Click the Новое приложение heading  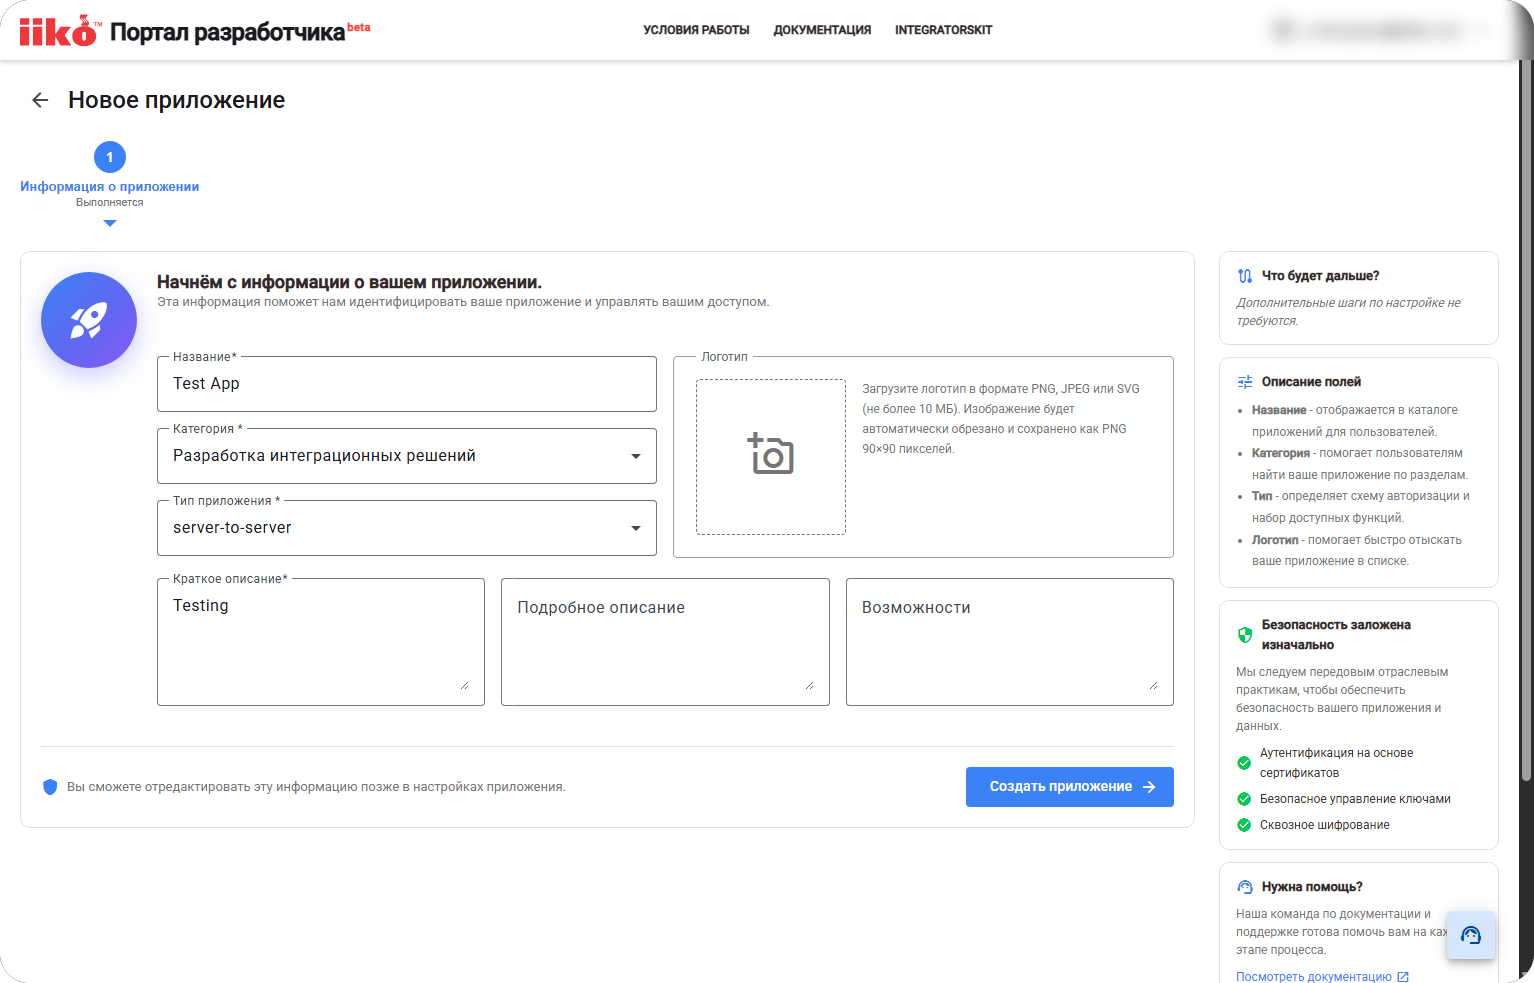pos(177,100)
